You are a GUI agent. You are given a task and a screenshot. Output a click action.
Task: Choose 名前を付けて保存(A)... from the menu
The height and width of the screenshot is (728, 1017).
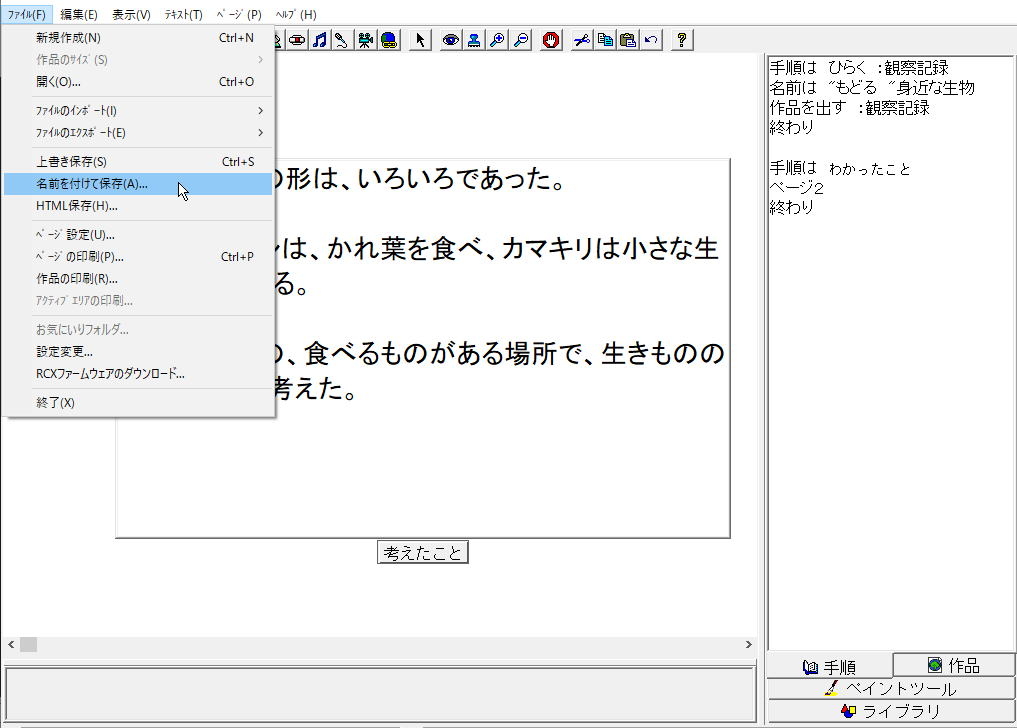[92, 184]
